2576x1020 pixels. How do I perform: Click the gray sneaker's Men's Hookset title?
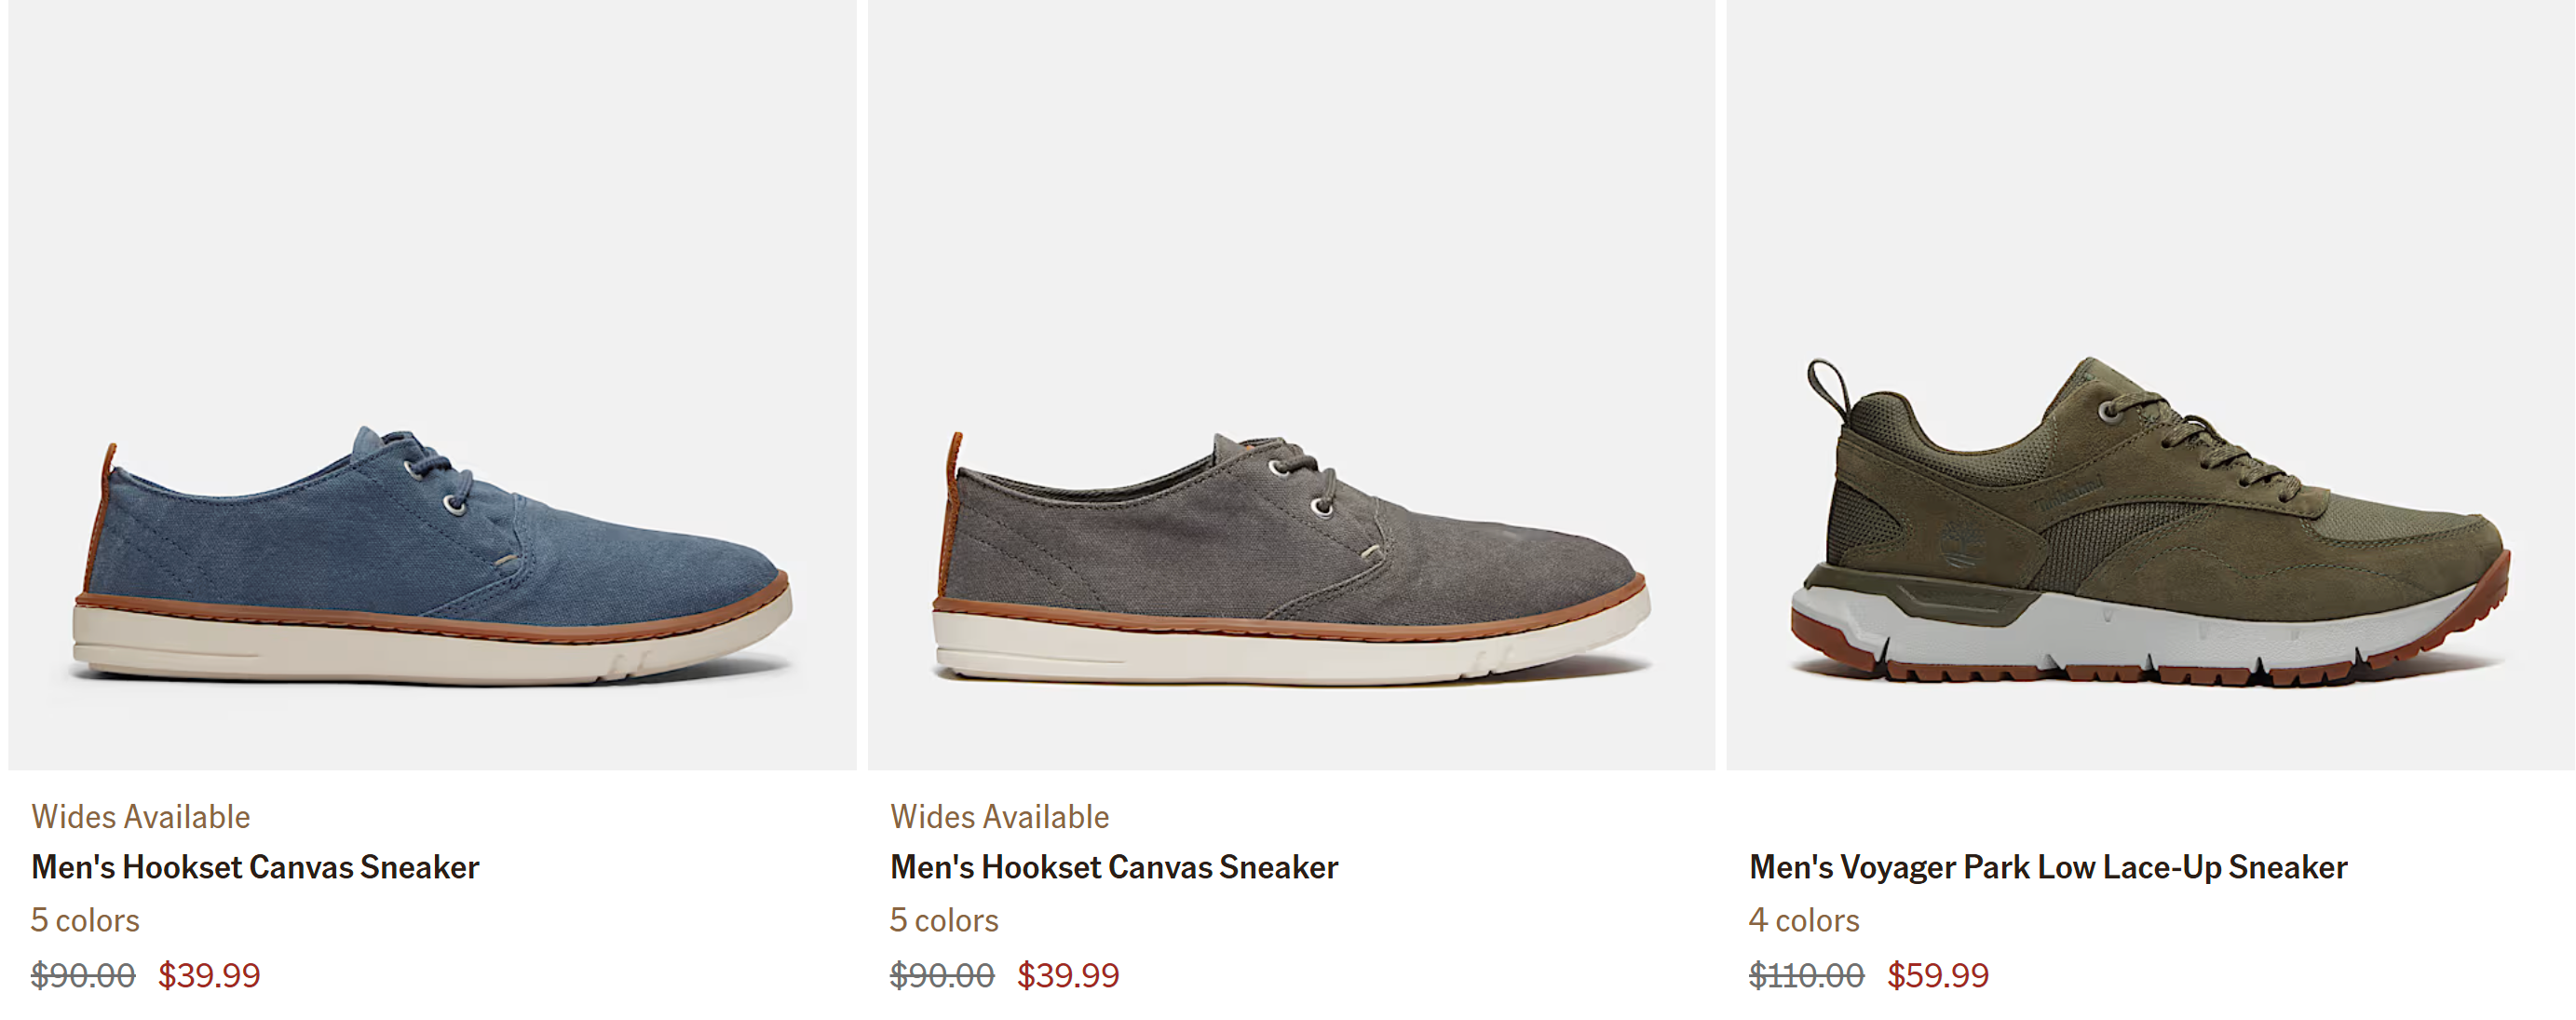pyautogui.click(x=1114, y=867)
